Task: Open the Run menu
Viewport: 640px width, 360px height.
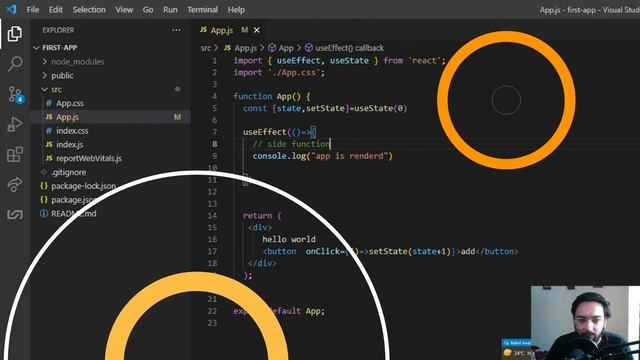Action: pyautogui.click(x=170, y=9)
